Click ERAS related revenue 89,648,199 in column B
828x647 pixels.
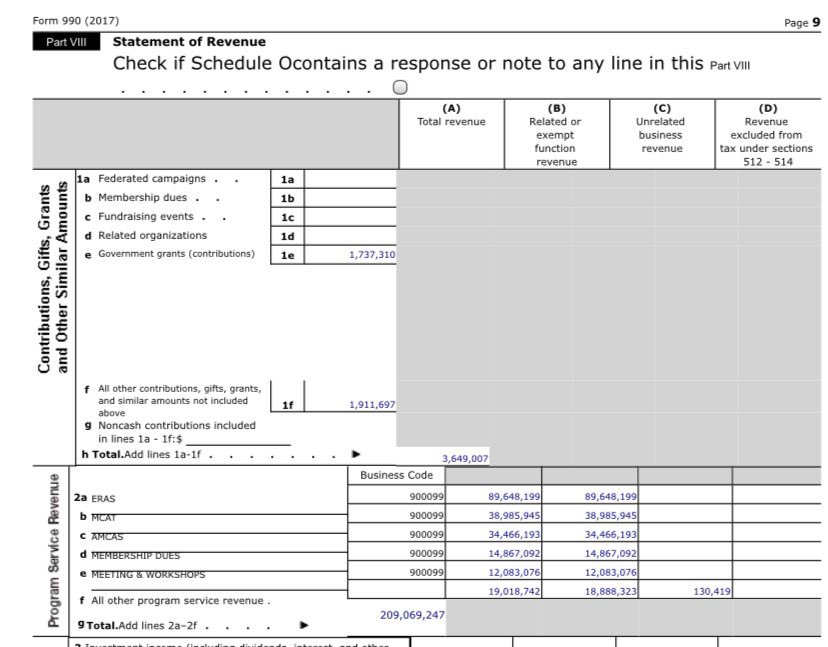[610, 496]
